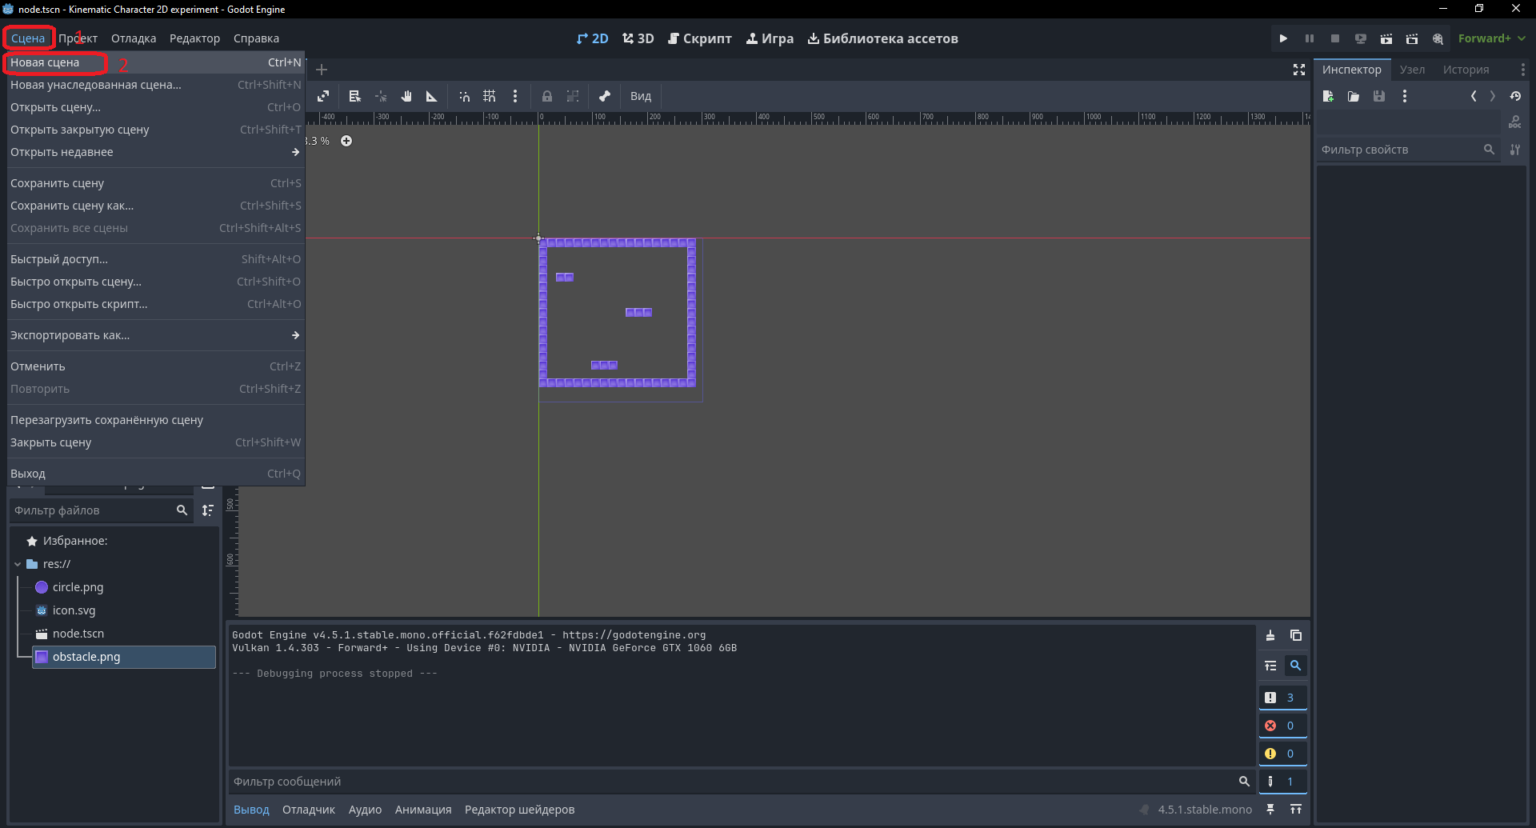Expand Открыть недавнее submenu
1536x828 pixels.
click(x=155, y=152)
